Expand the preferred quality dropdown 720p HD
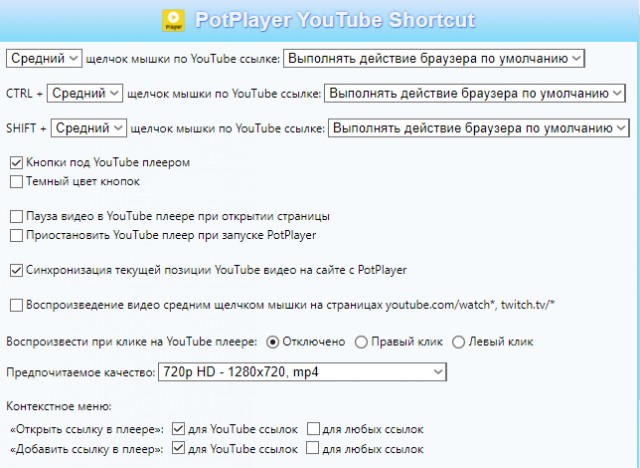Viewport: 640px width, 468px height. (302, 372)
